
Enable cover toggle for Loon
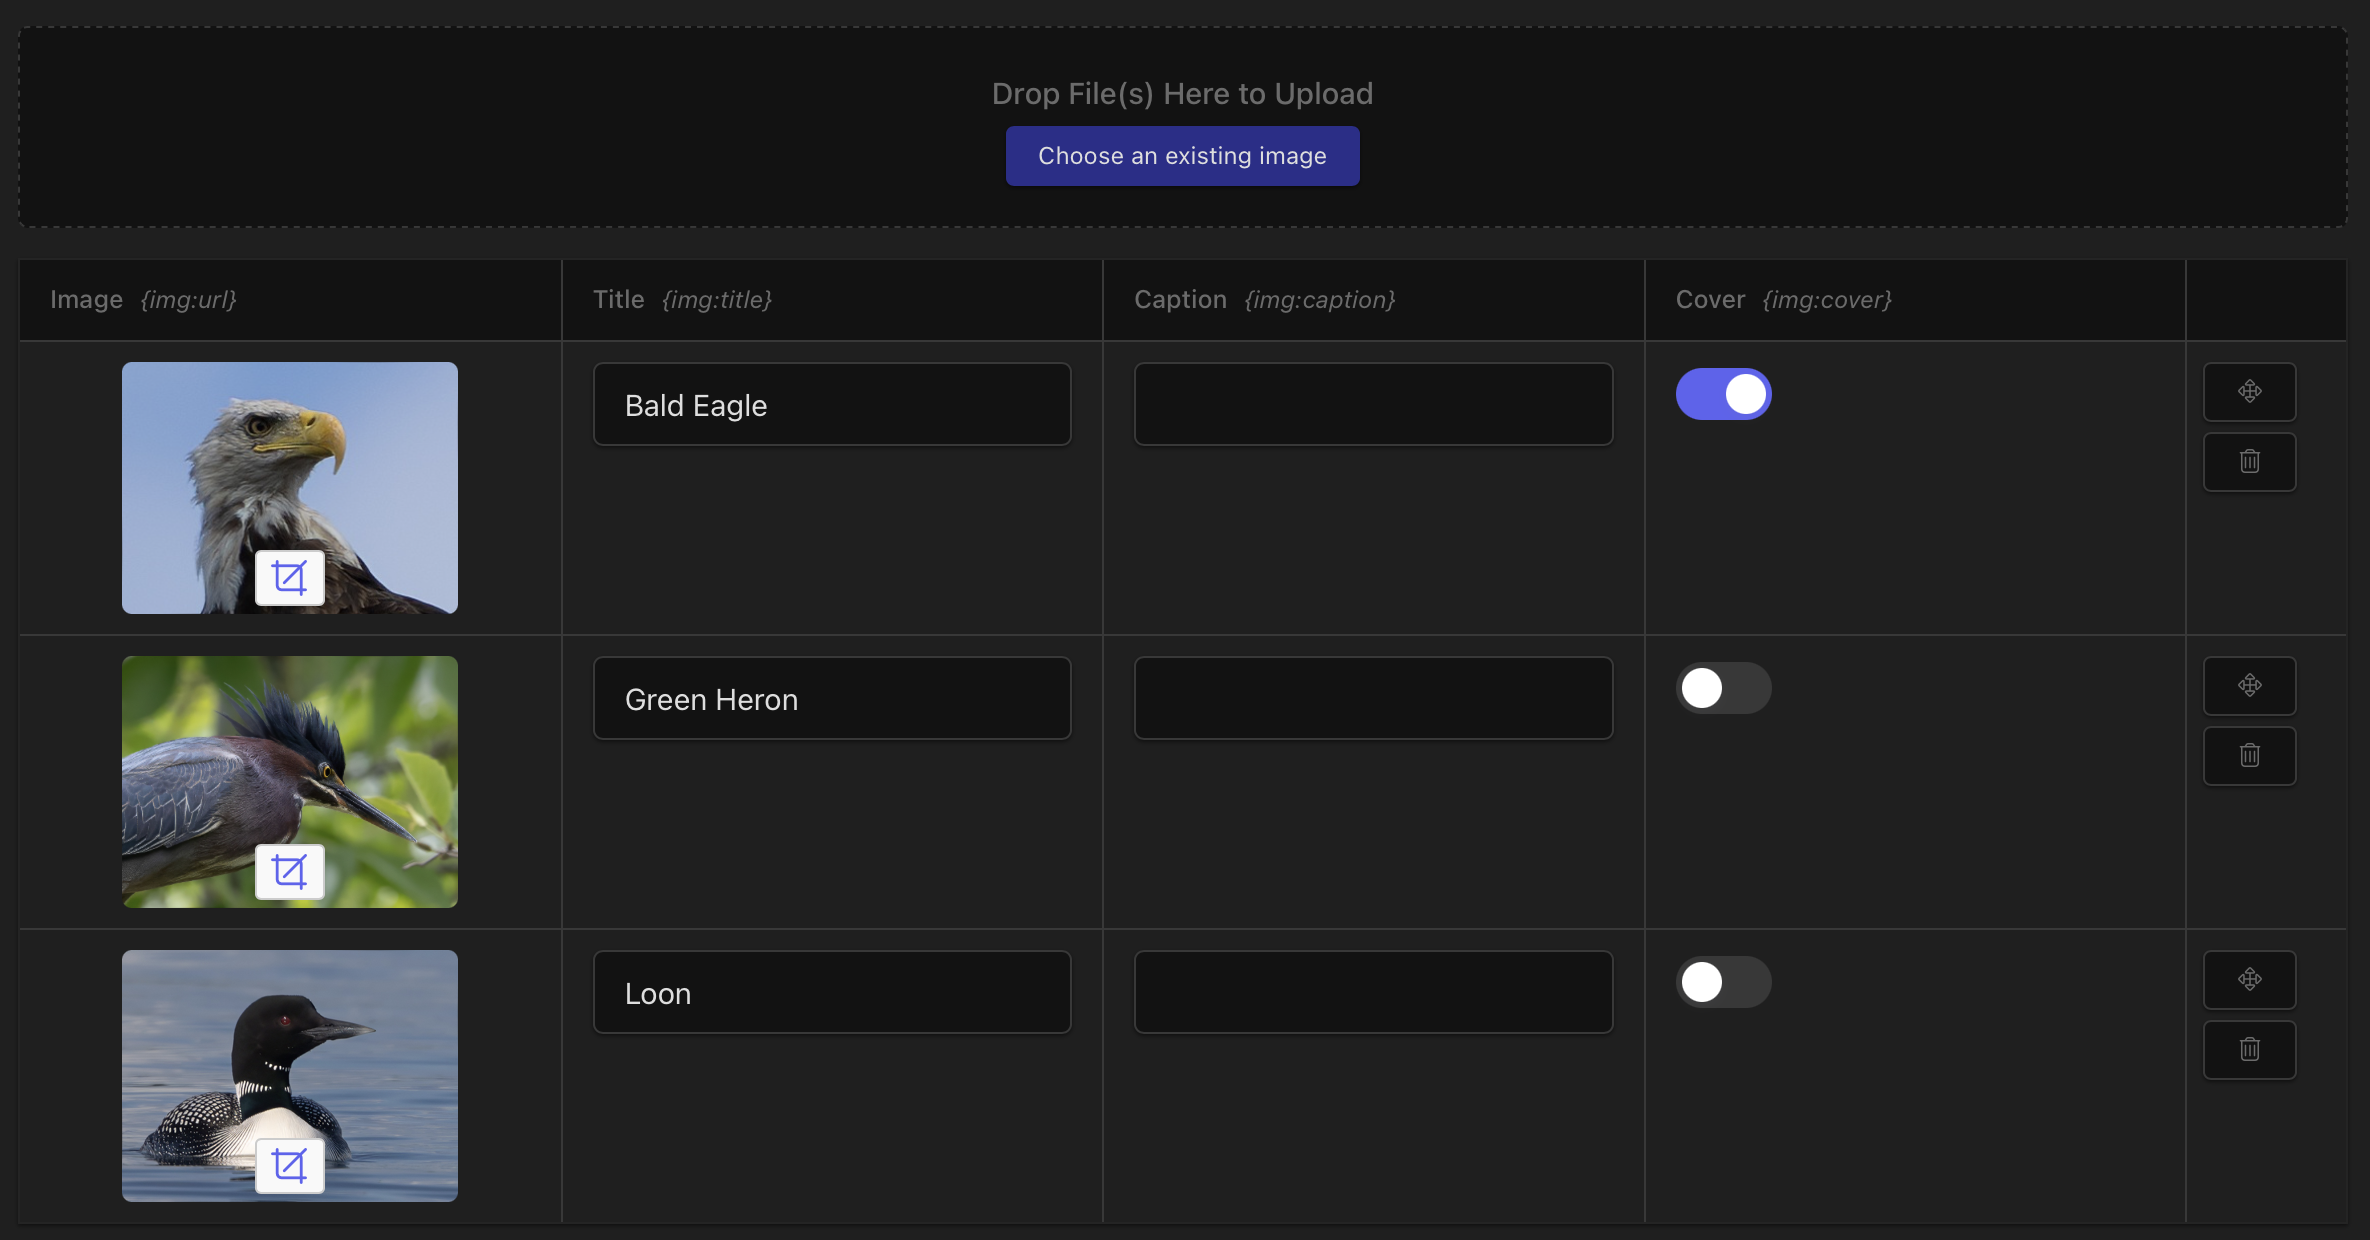(1723, 982)
